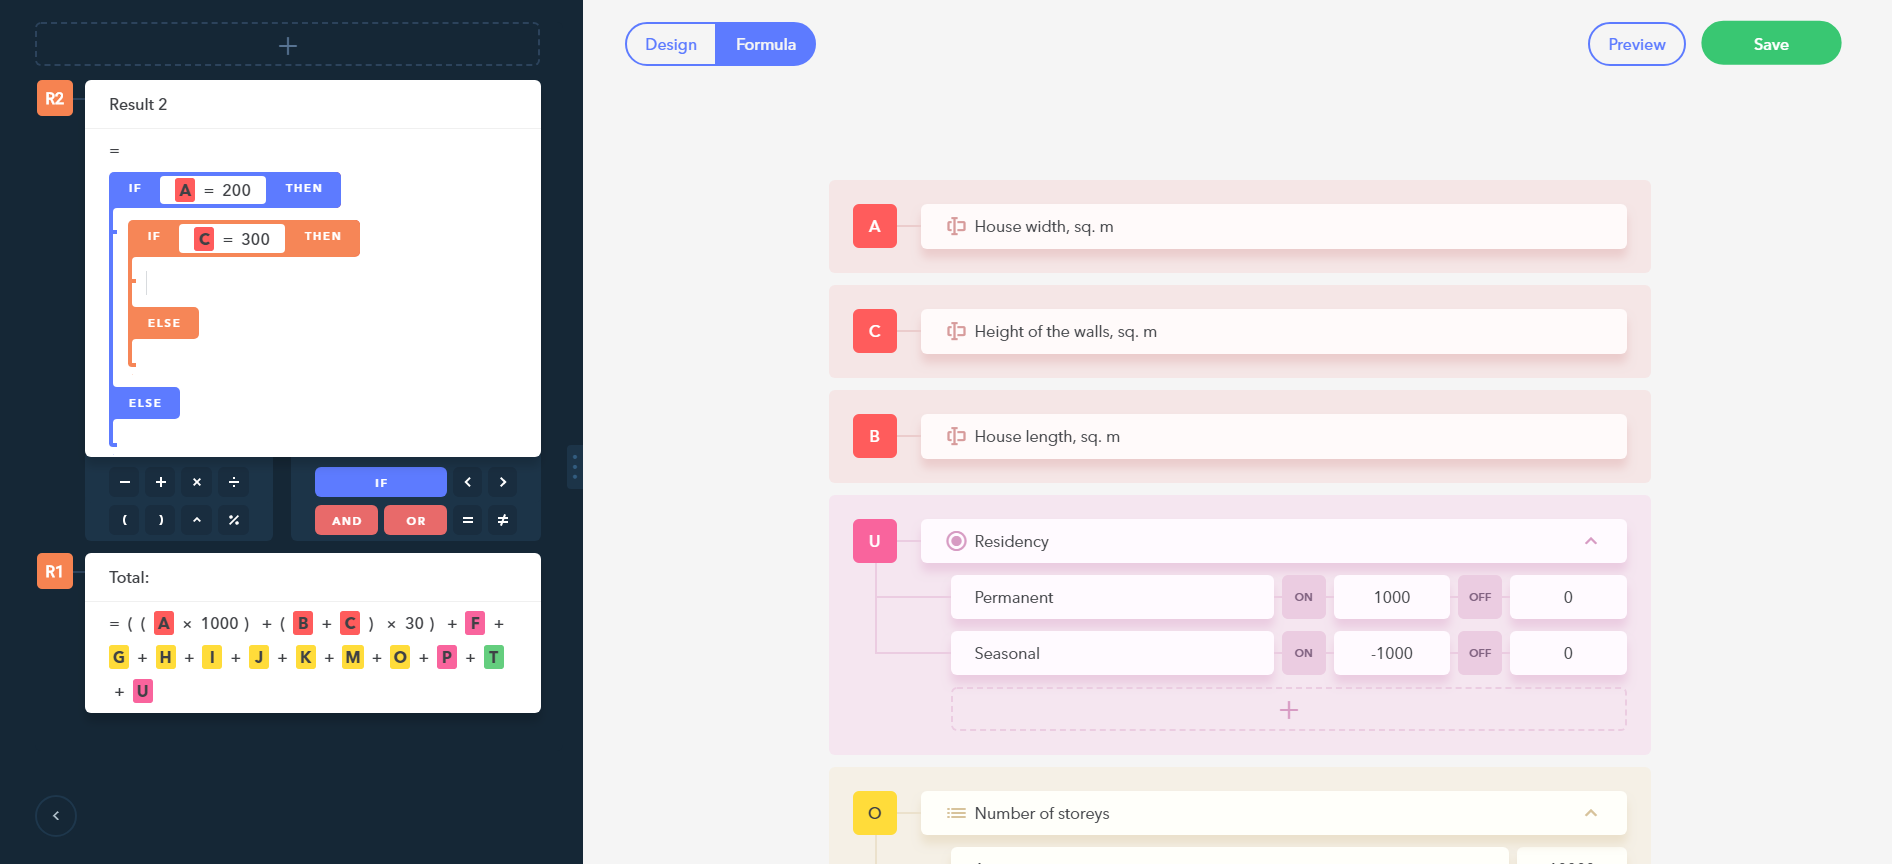The height and width of the screenshot is (864, 1892).
Task: Click the orange ELSE block
Action: [x=164, y=323]
